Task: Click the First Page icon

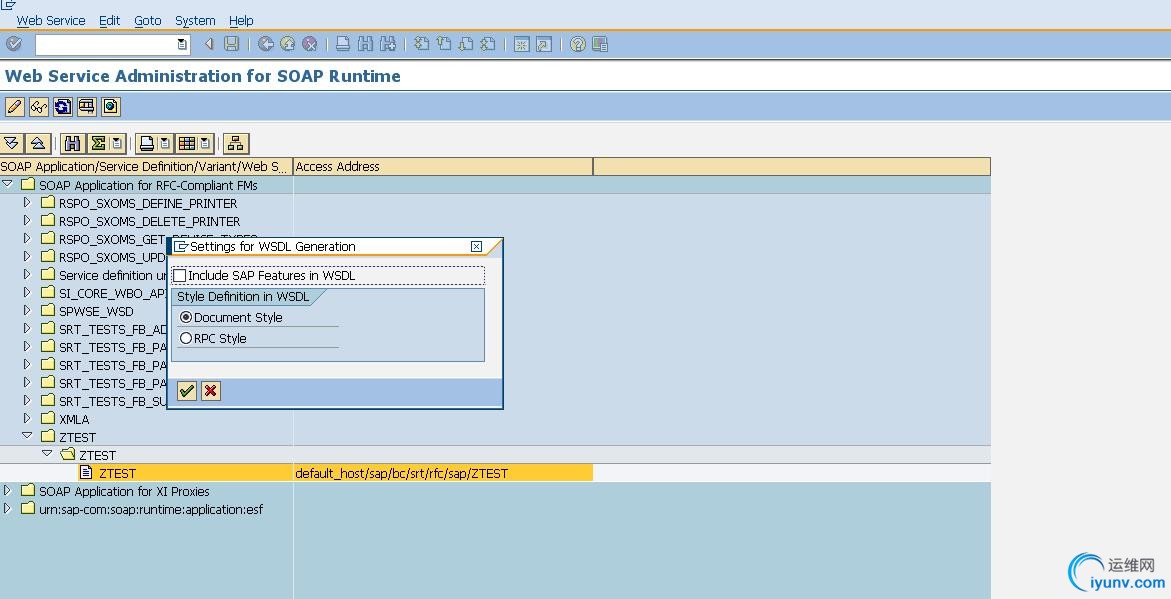Action: [422, 44]
